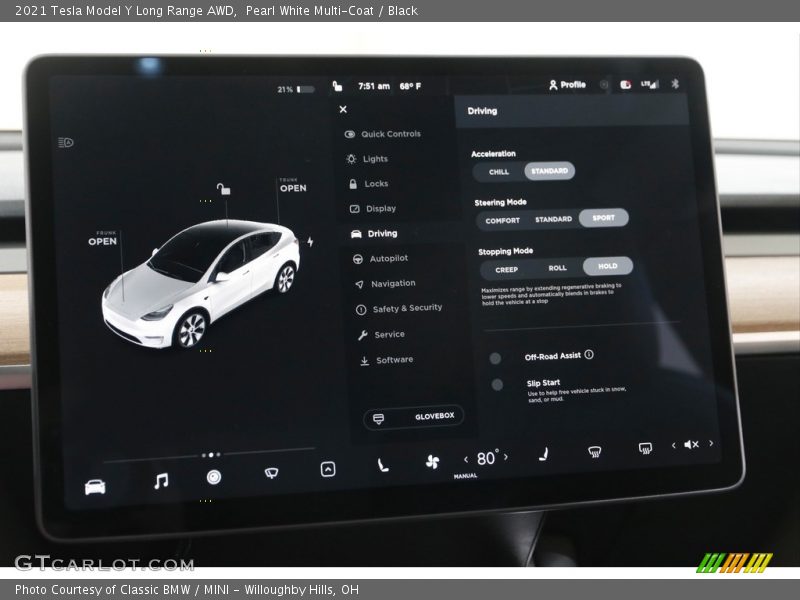
Task: Set acceleration to Standard
Action: click(549, 171)
